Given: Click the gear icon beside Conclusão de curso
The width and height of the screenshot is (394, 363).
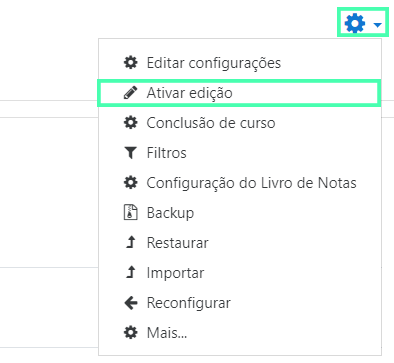Looking at the screenshot, I should tap(130, 123).
